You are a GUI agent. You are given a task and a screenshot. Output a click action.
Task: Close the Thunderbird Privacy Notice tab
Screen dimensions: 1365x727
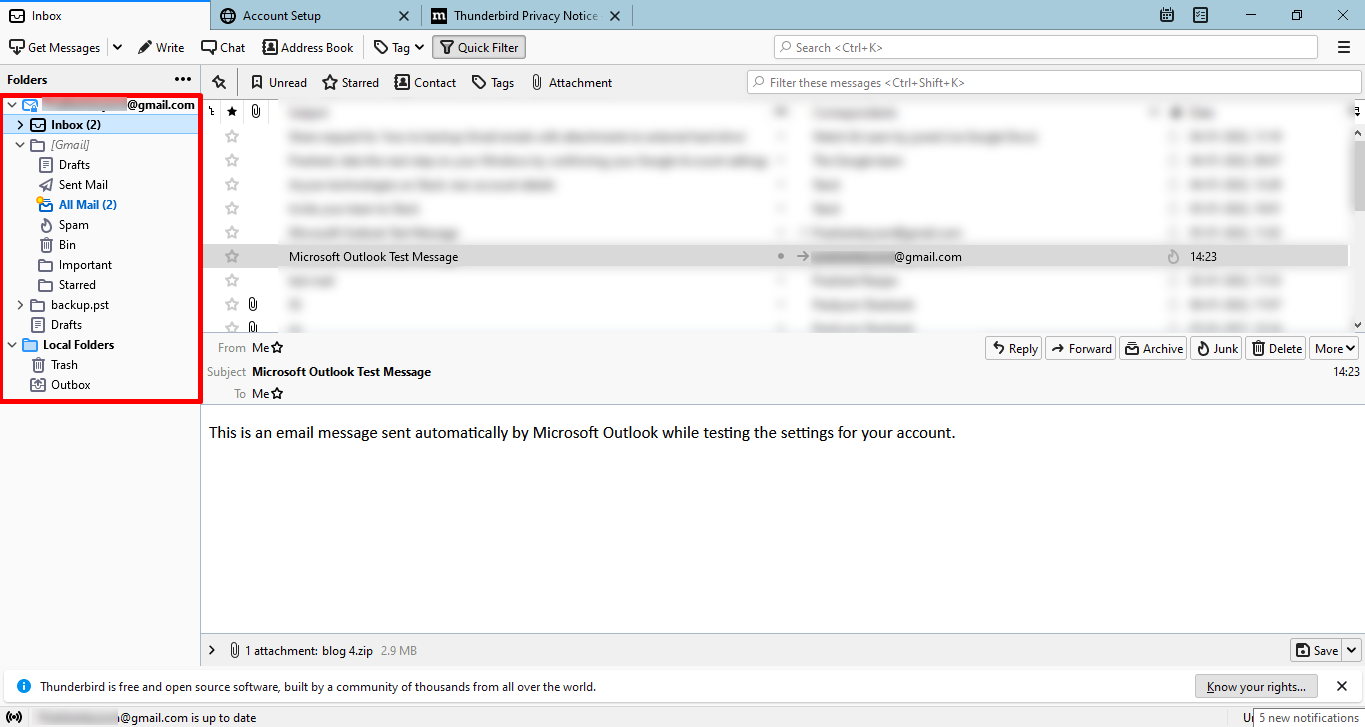[615, 16]
